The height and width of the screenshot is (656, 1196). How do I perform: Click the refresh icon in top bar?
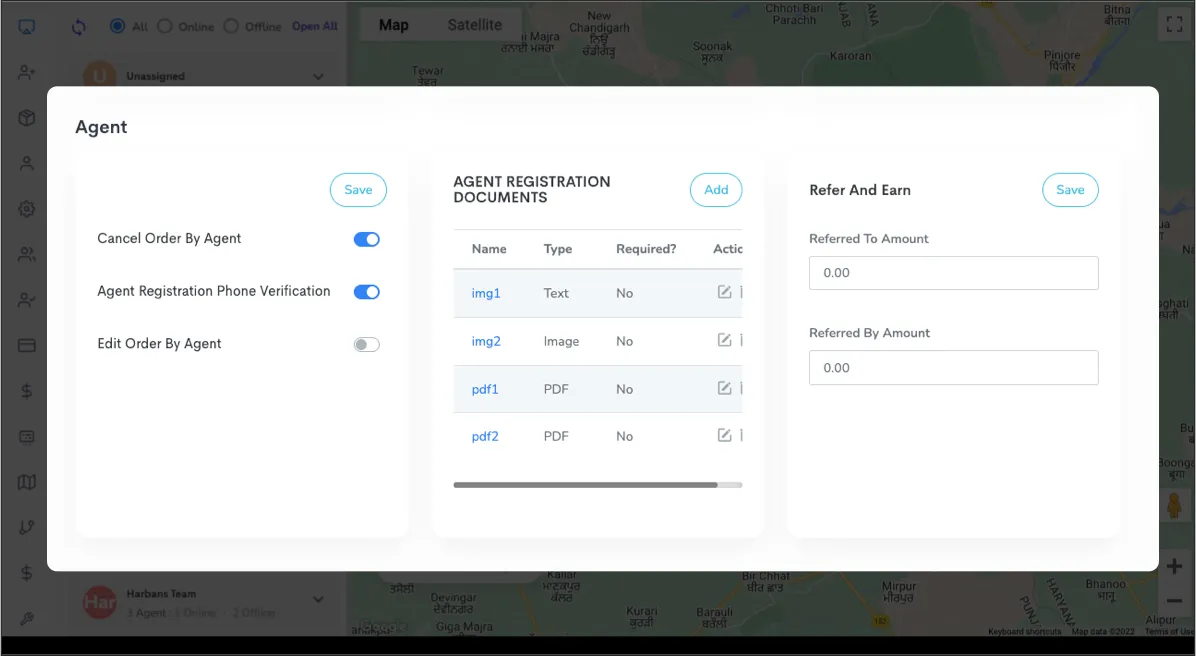coord(79,27)
